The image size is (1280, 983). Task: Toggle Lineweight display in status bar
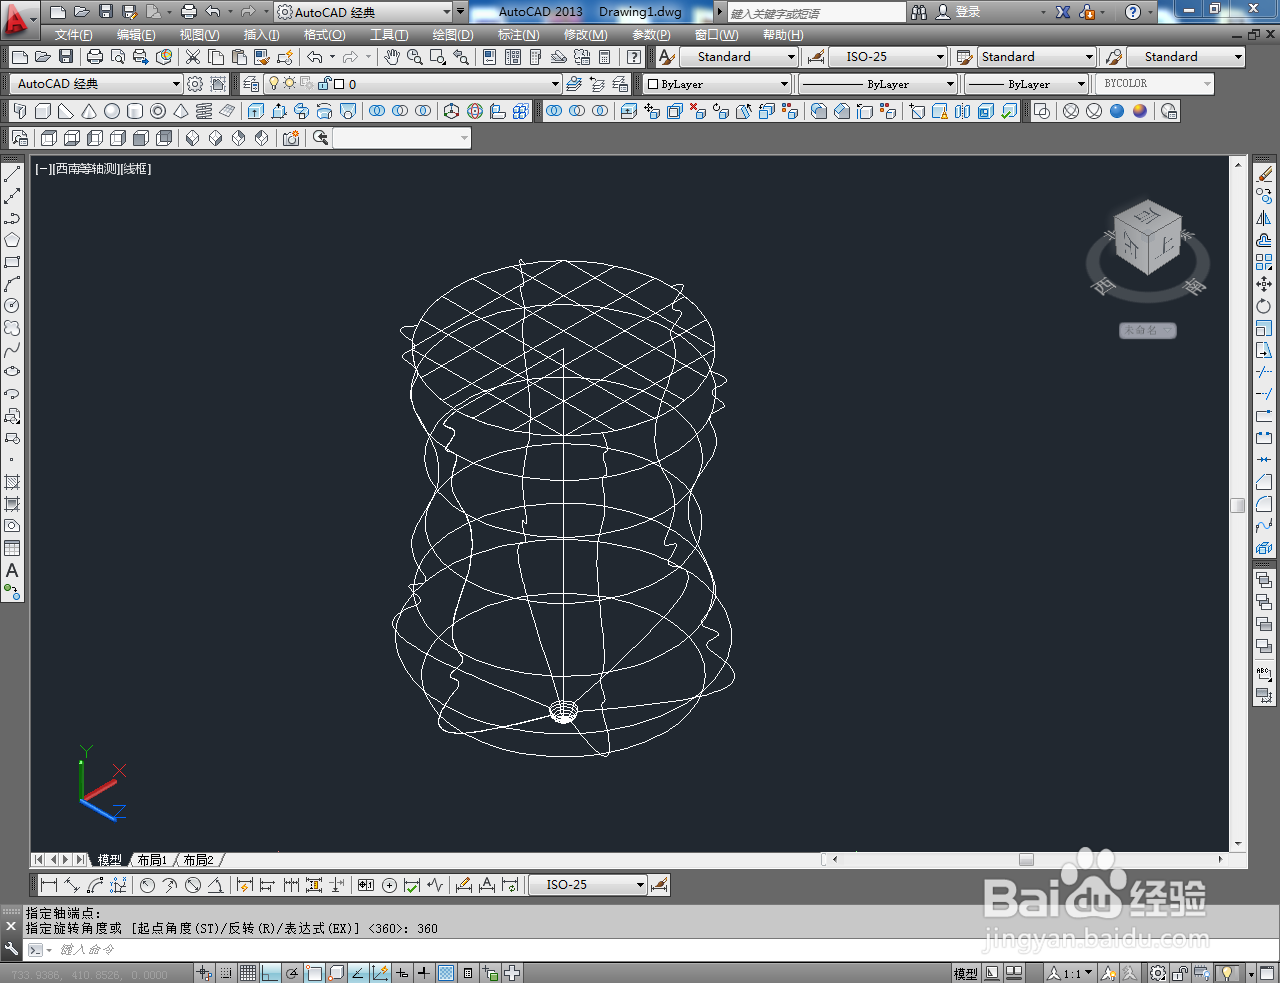click(424, 973)
